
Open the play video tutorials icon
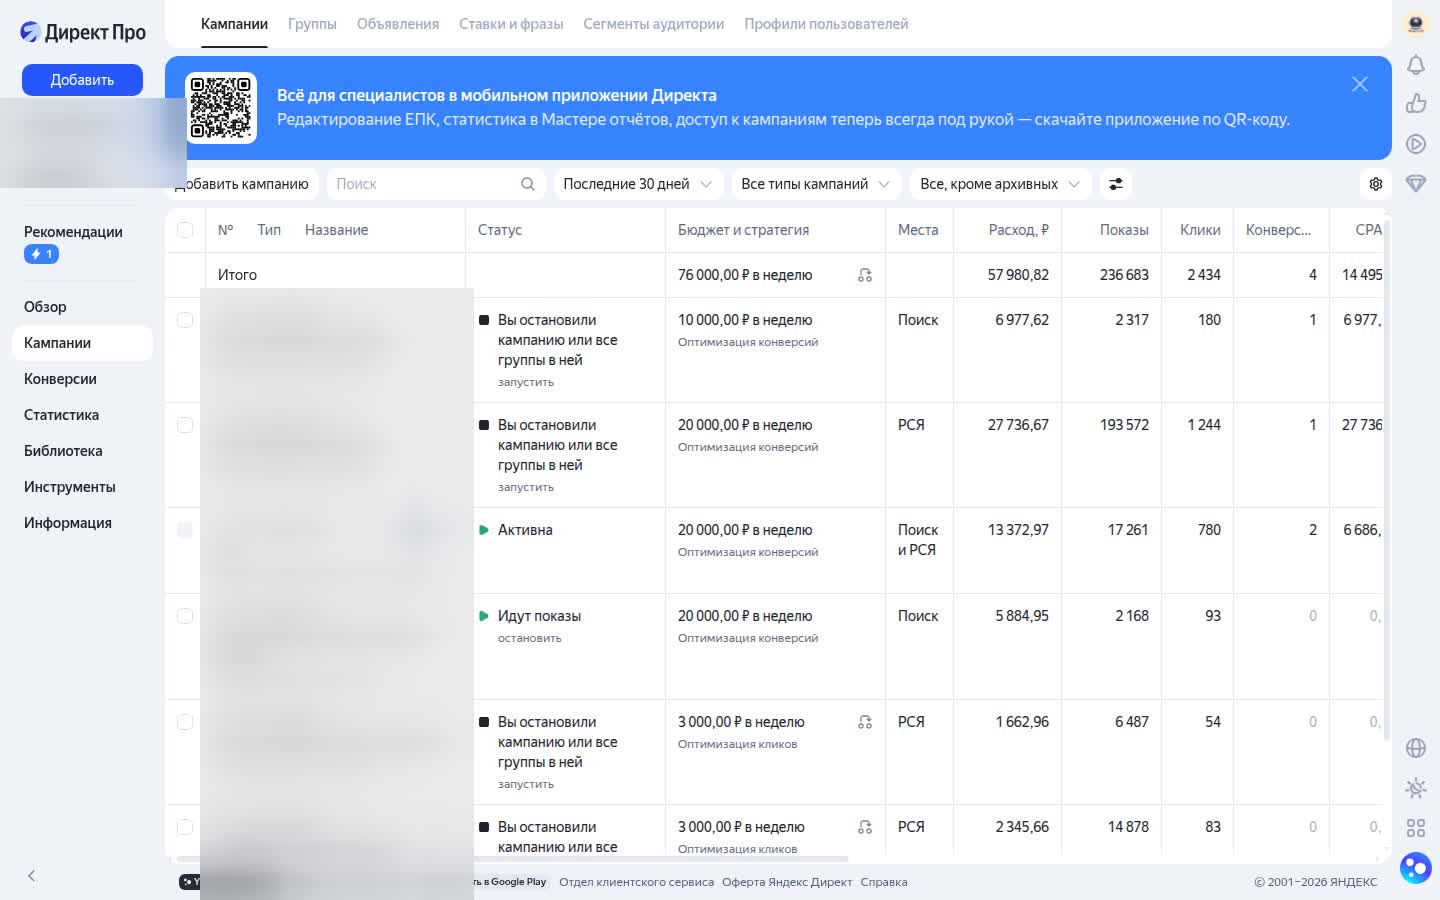tap(1416, 143)
